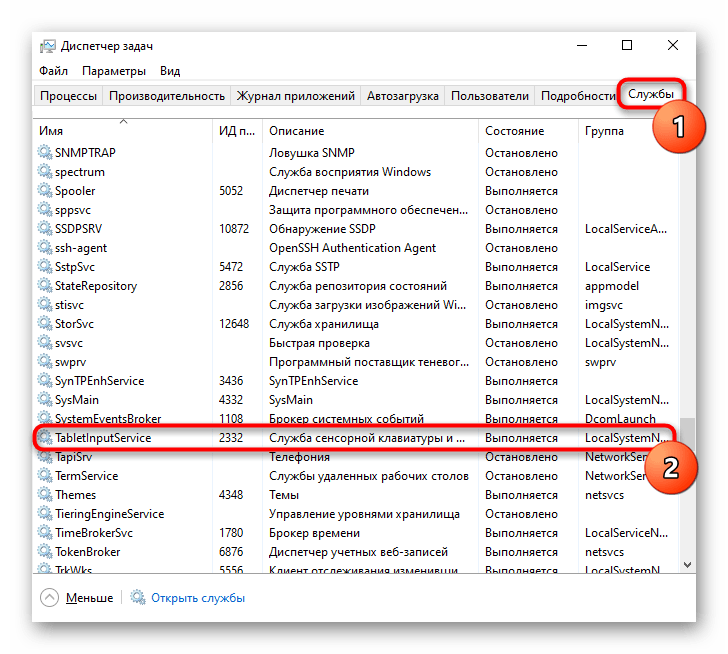The width and height of the screenshot is (728, 654).
Task: Select the SystemEventsBroker row name
Action: coord(108,419)
